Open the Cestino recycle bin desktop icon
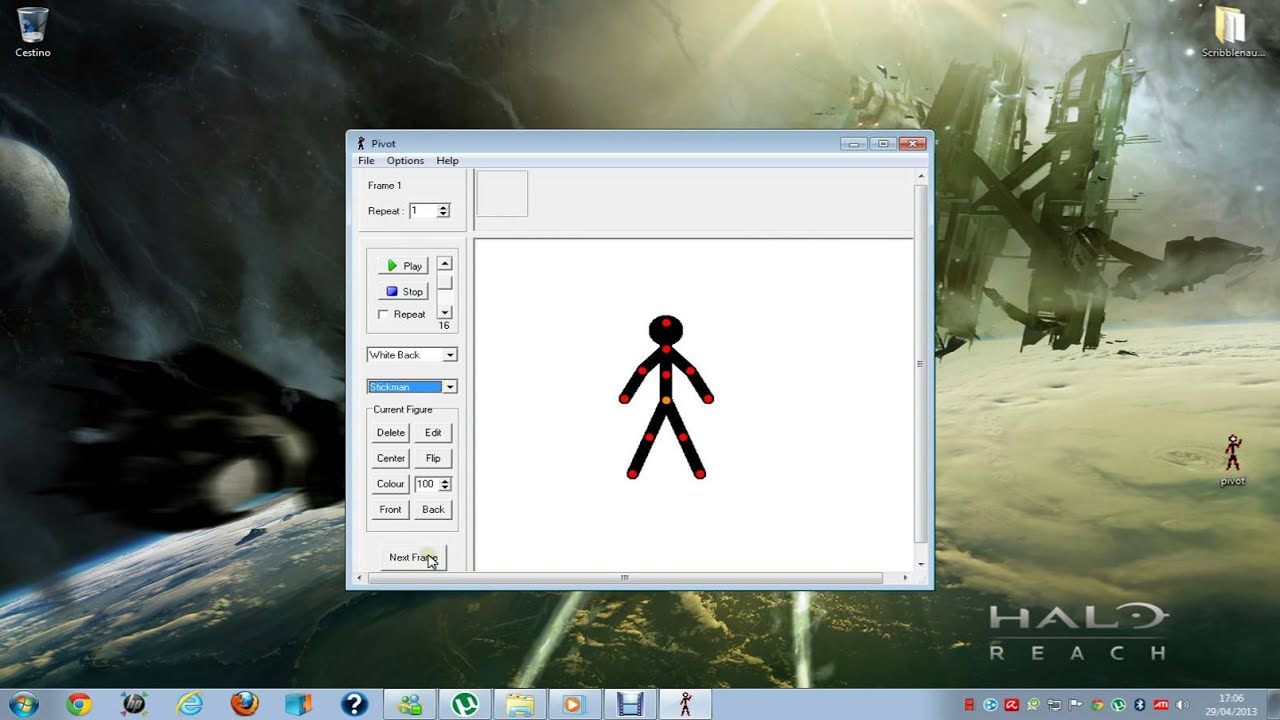 [x=33, y=32]
